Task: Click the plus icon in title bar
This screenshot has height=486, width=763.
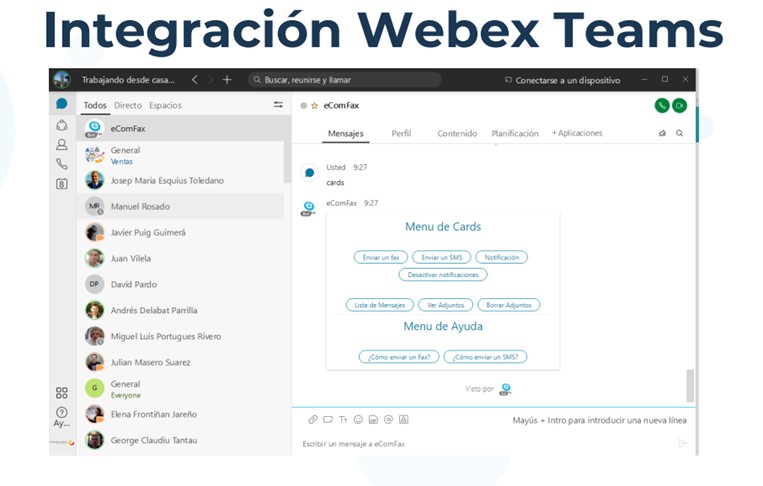Action: (x=227, y=80)
